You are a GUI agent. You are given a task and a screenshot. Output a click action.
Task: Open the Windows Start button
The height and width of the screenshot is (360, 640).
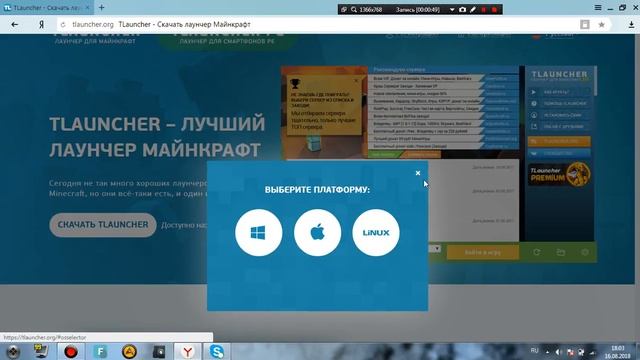tap(13, 351)
